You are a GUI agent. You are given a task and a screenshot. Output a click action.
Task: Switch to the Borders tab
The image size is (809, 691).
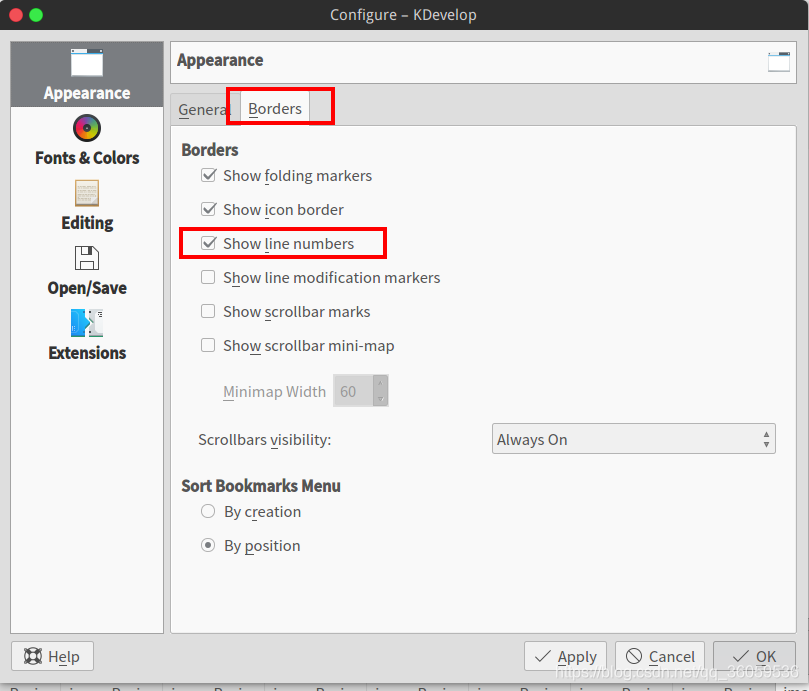(275, 109)
